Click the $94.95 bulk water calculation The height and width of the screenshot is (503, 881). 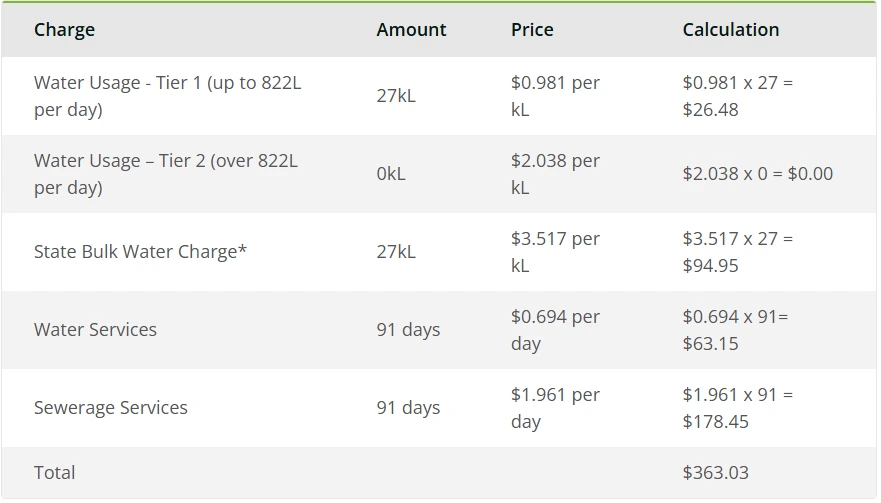coord(710,266)
